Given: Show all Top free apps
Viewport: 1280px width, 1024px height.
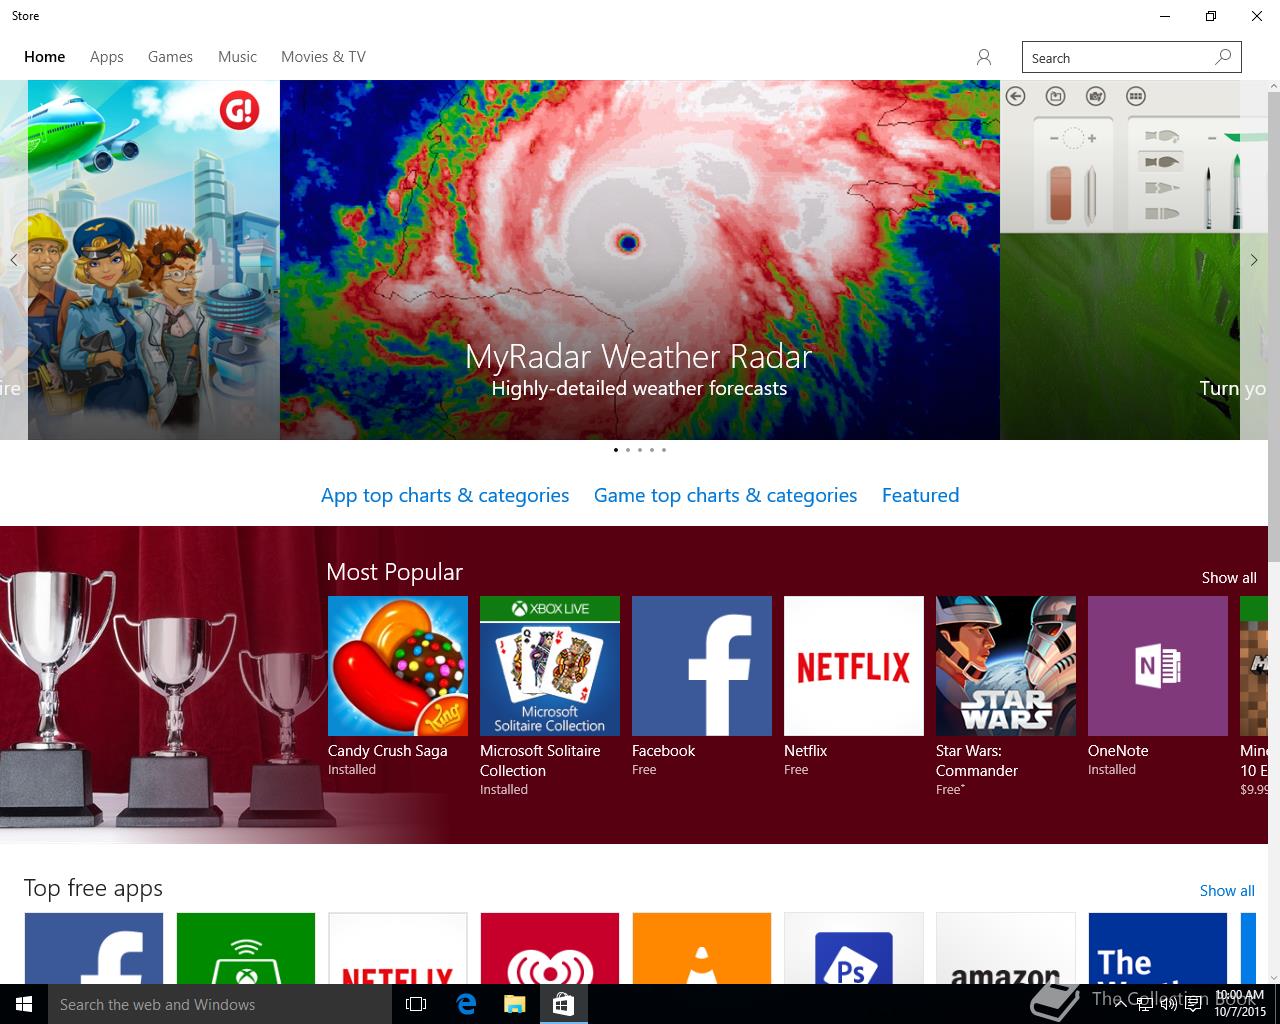Looking at the screenshot, I should (1227, 890).
